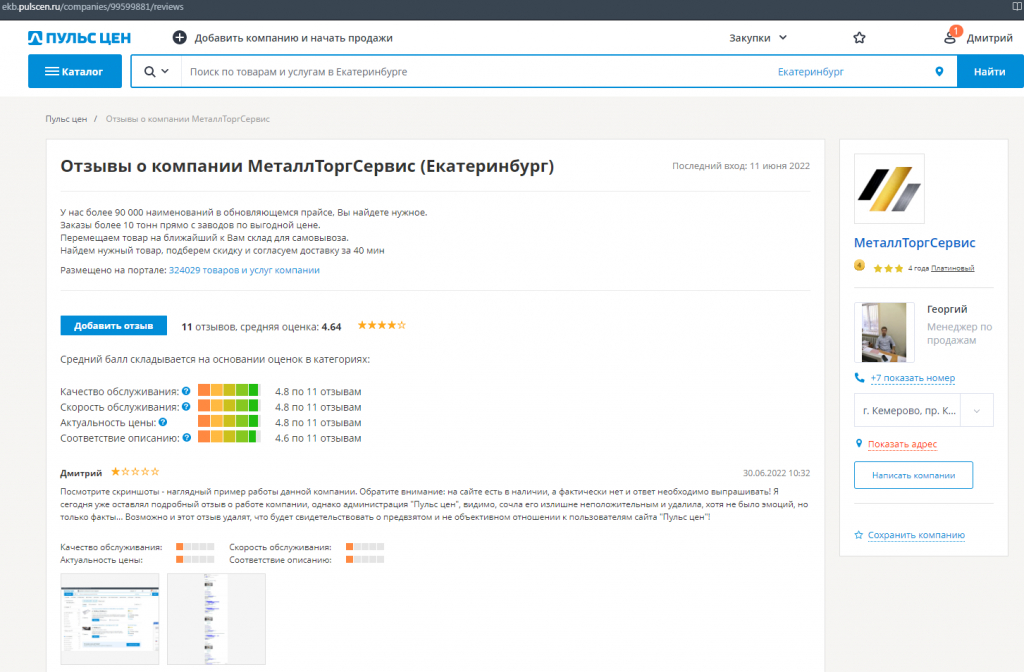Click the Пульс цен logo

click(x=79, y=38)
